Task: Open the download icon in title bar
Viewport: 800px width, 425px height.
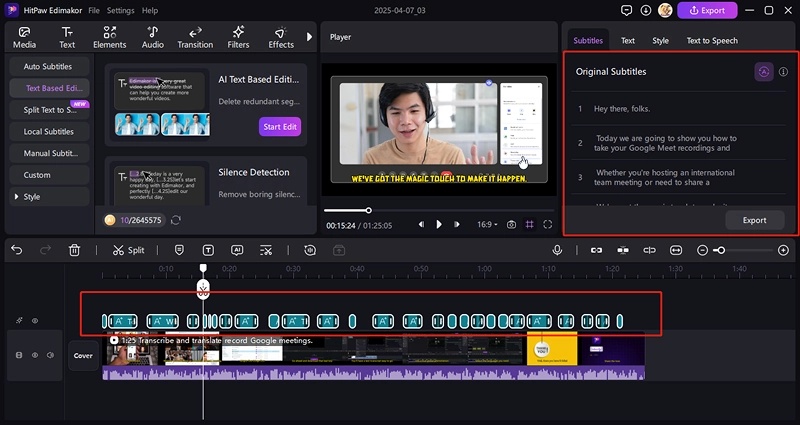Action: click(646, 10)
